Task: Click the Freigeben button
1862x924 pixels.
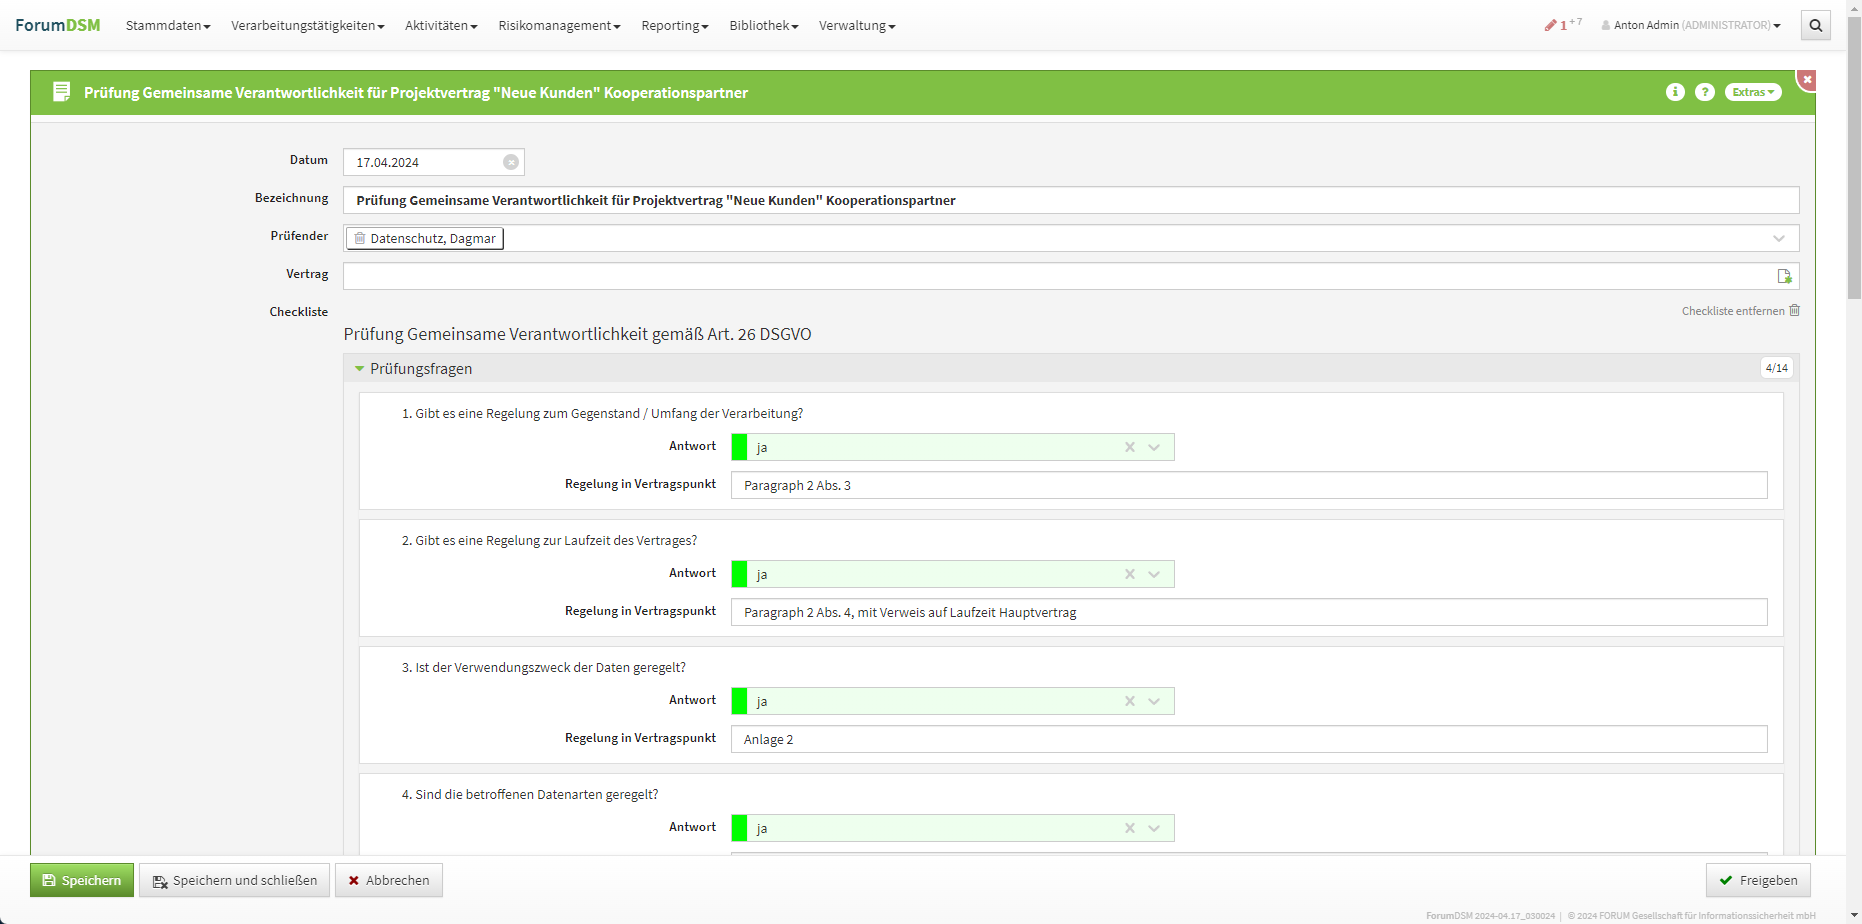Action: coord(1758,880)
